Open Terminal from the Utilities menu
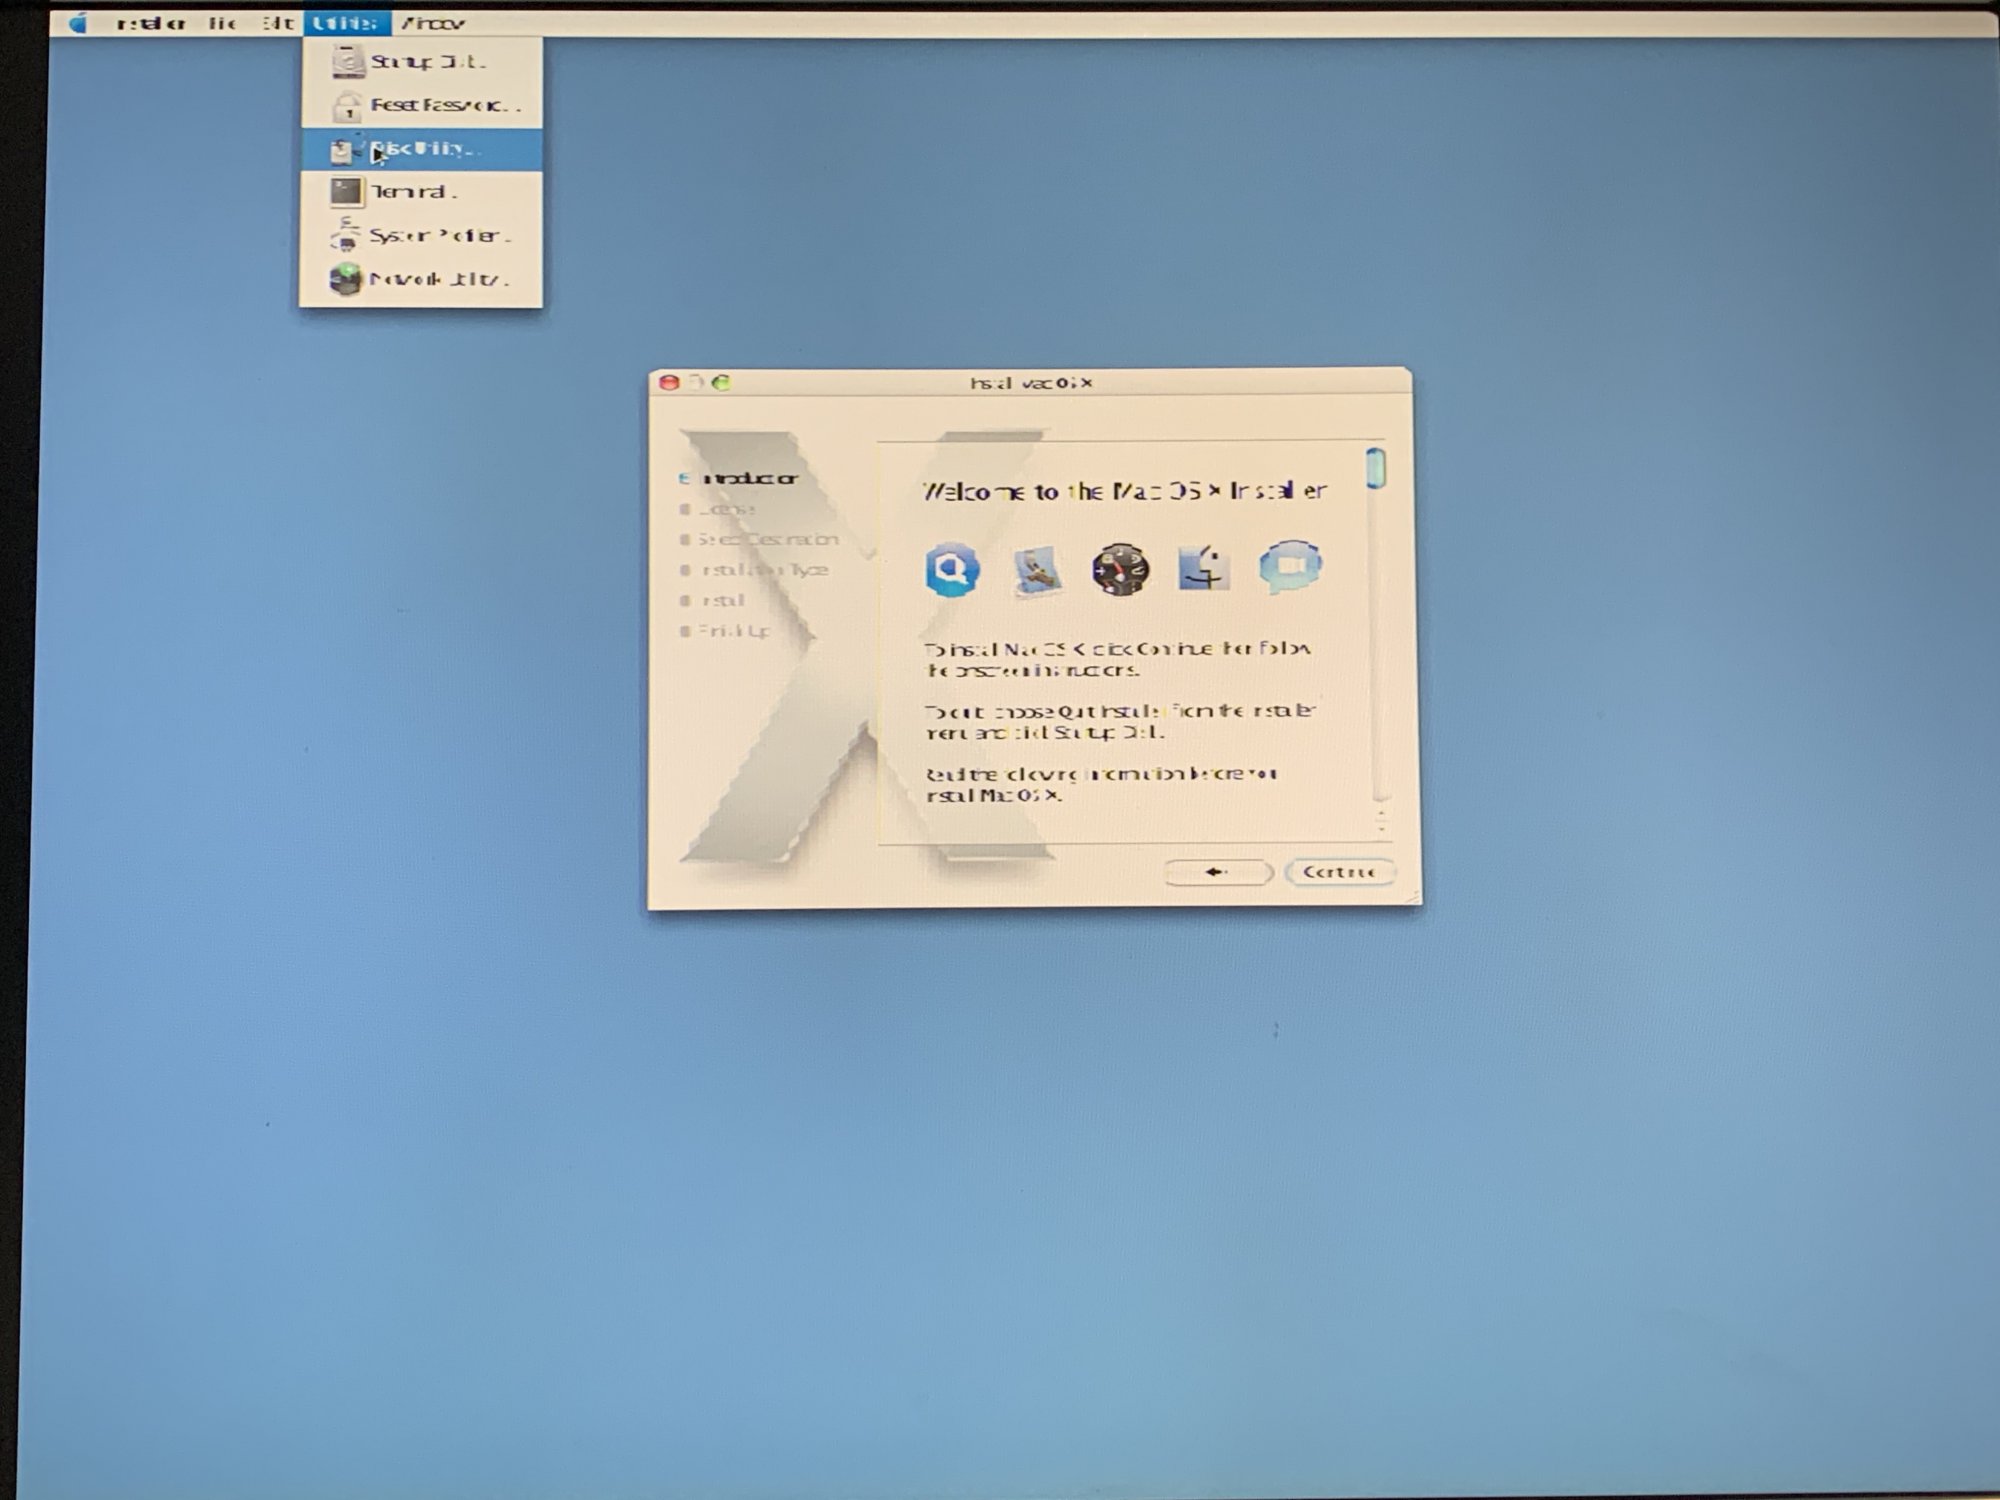This screenshot has width=2000, height=1500. [422, 192]
